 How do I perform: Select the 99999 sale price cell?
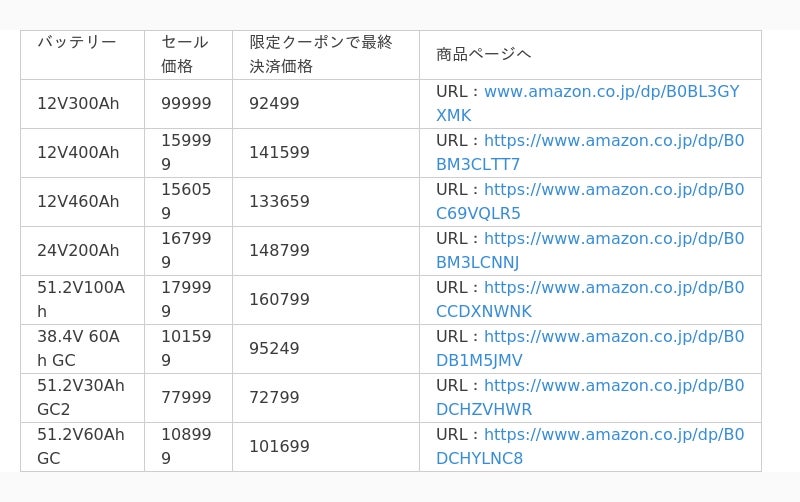click(x=186, y=104)
